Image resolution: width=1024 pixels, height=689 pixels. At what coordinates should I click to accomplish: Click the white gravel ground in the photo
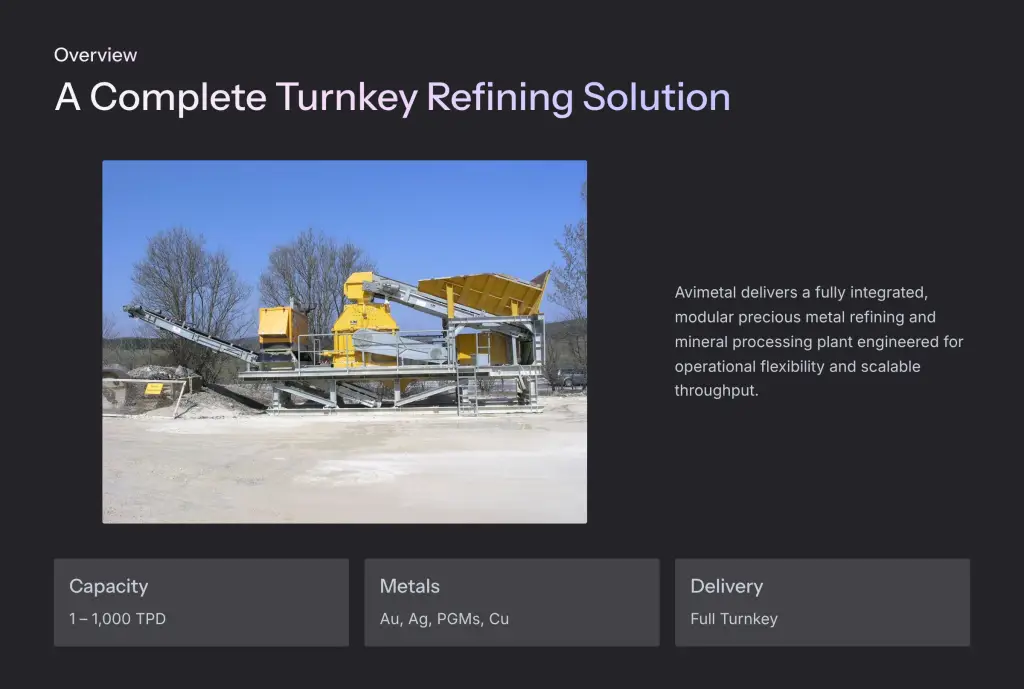344,468
